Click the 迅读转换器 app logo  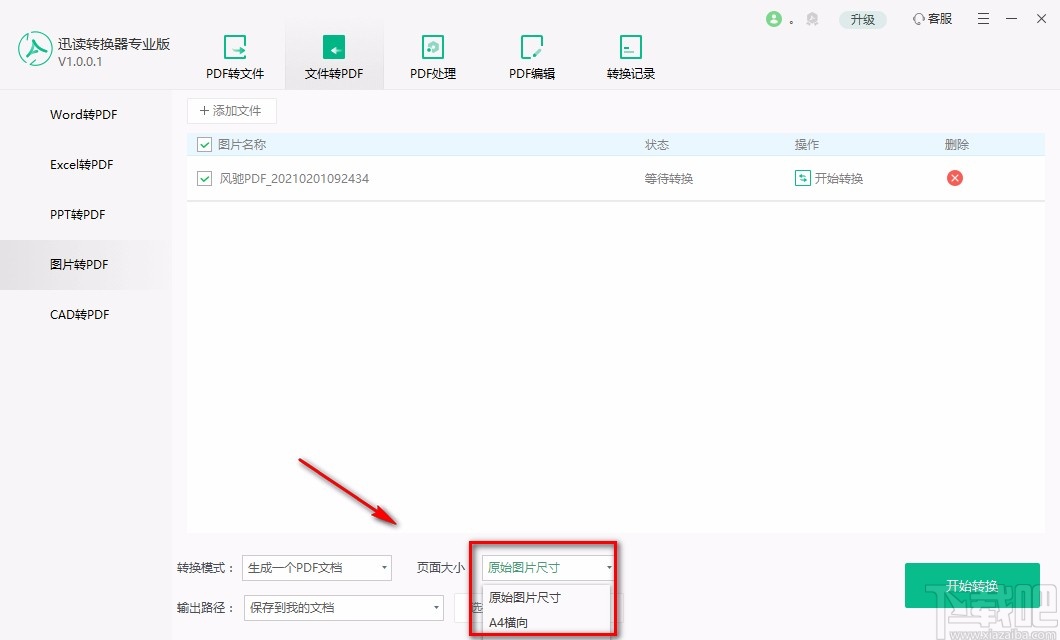(35, 48)
